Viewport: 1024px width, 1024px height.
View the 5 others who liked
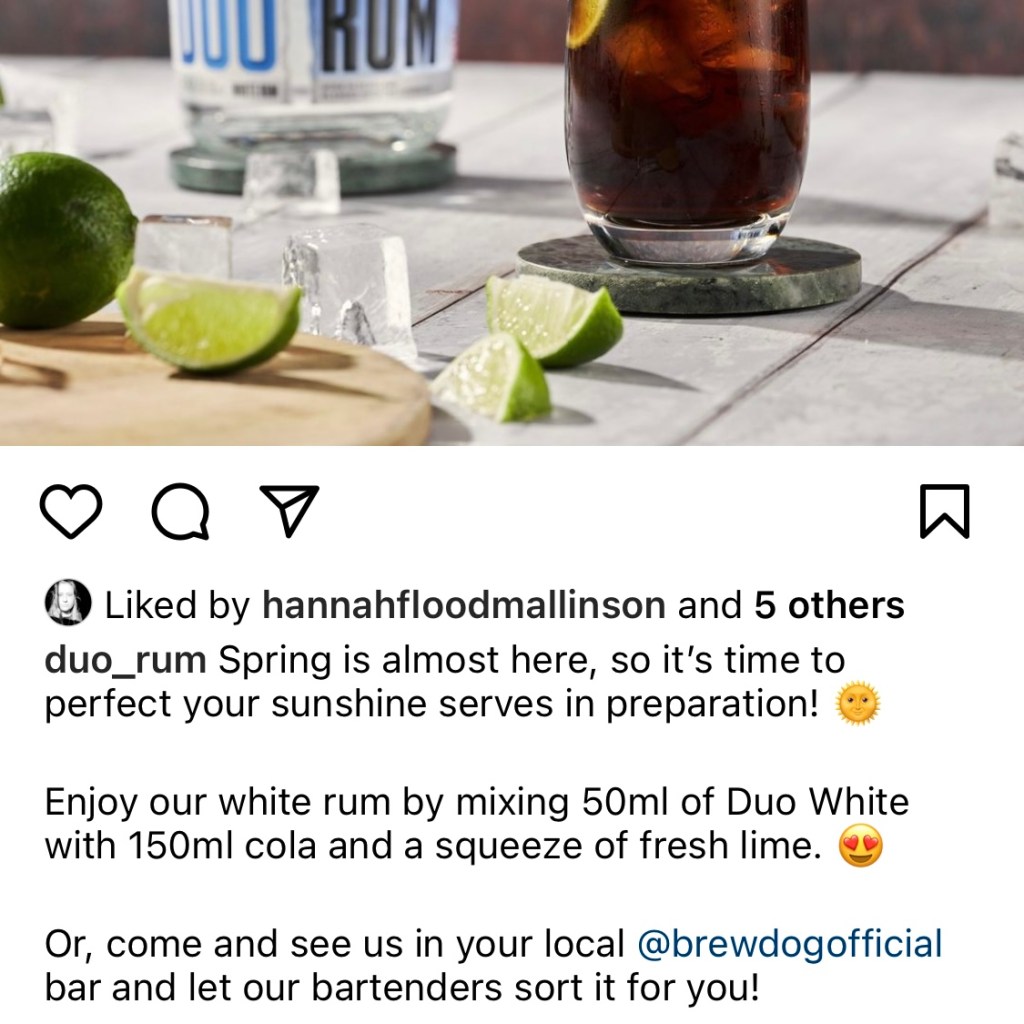[x=829, y=605]
